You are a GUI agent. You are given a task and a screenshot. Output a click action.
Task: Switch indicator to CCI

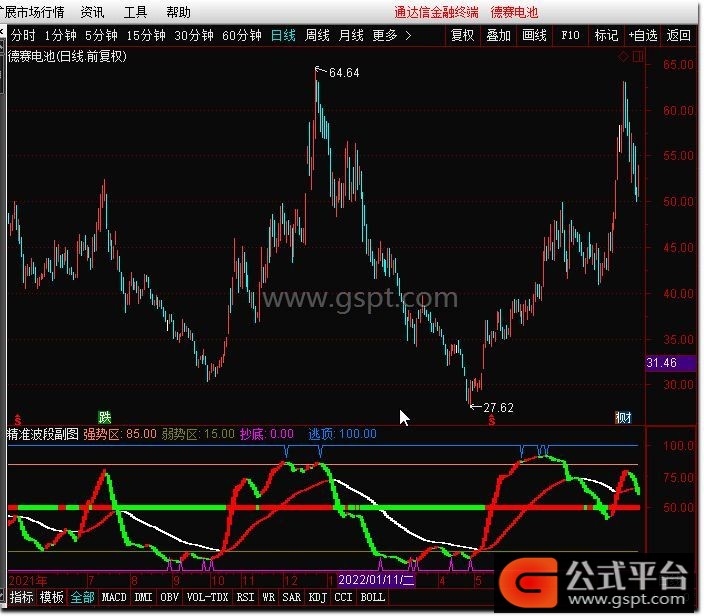(x=343, y=597)
